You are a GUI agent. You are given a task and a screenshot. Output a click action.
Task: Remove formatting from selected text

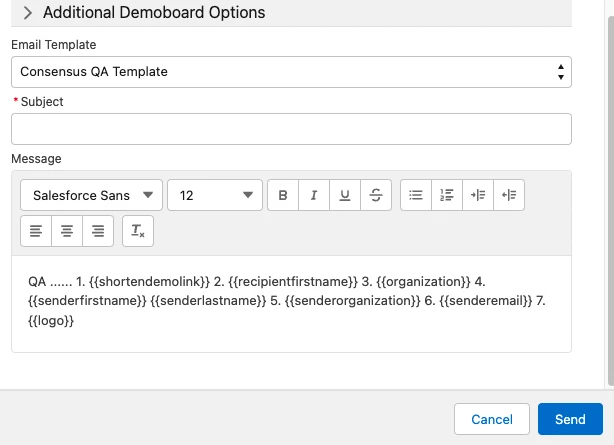pos(138,231)
